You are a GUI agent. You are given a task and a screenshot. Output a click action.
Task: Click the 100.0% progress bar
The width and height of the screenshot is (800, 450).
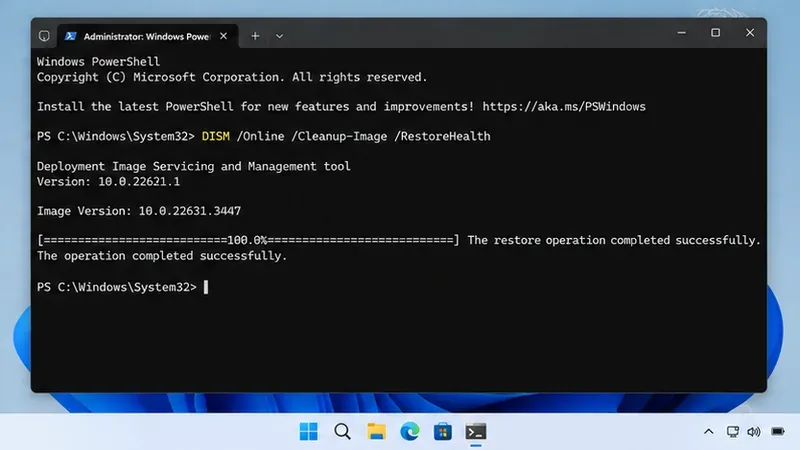click(248, 240)
